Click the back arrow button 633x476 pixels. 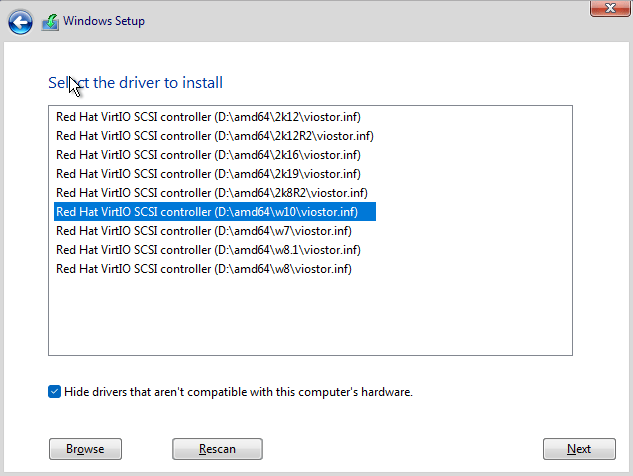(x=20, y=19)
